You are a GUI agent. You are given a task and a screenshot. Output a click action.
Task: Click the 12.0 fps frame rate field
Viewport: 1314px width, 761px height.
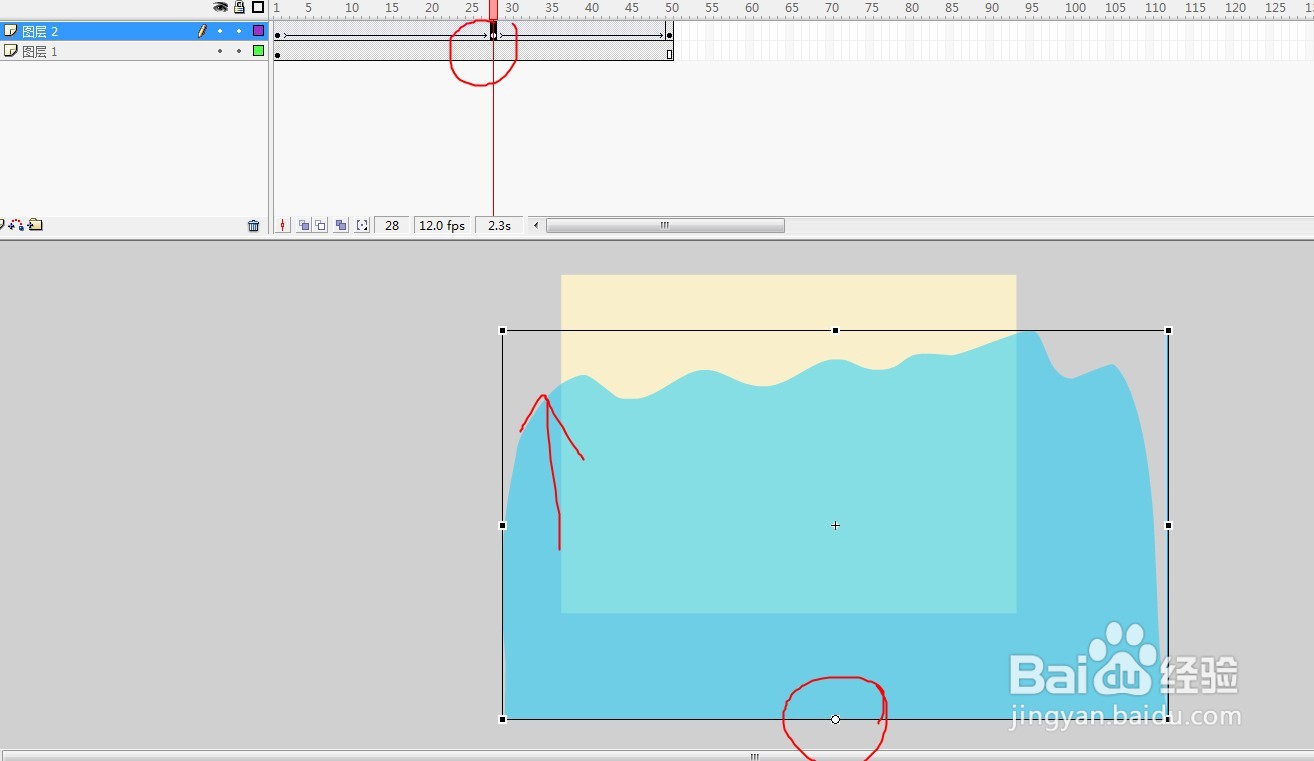[x=442, y=226]
